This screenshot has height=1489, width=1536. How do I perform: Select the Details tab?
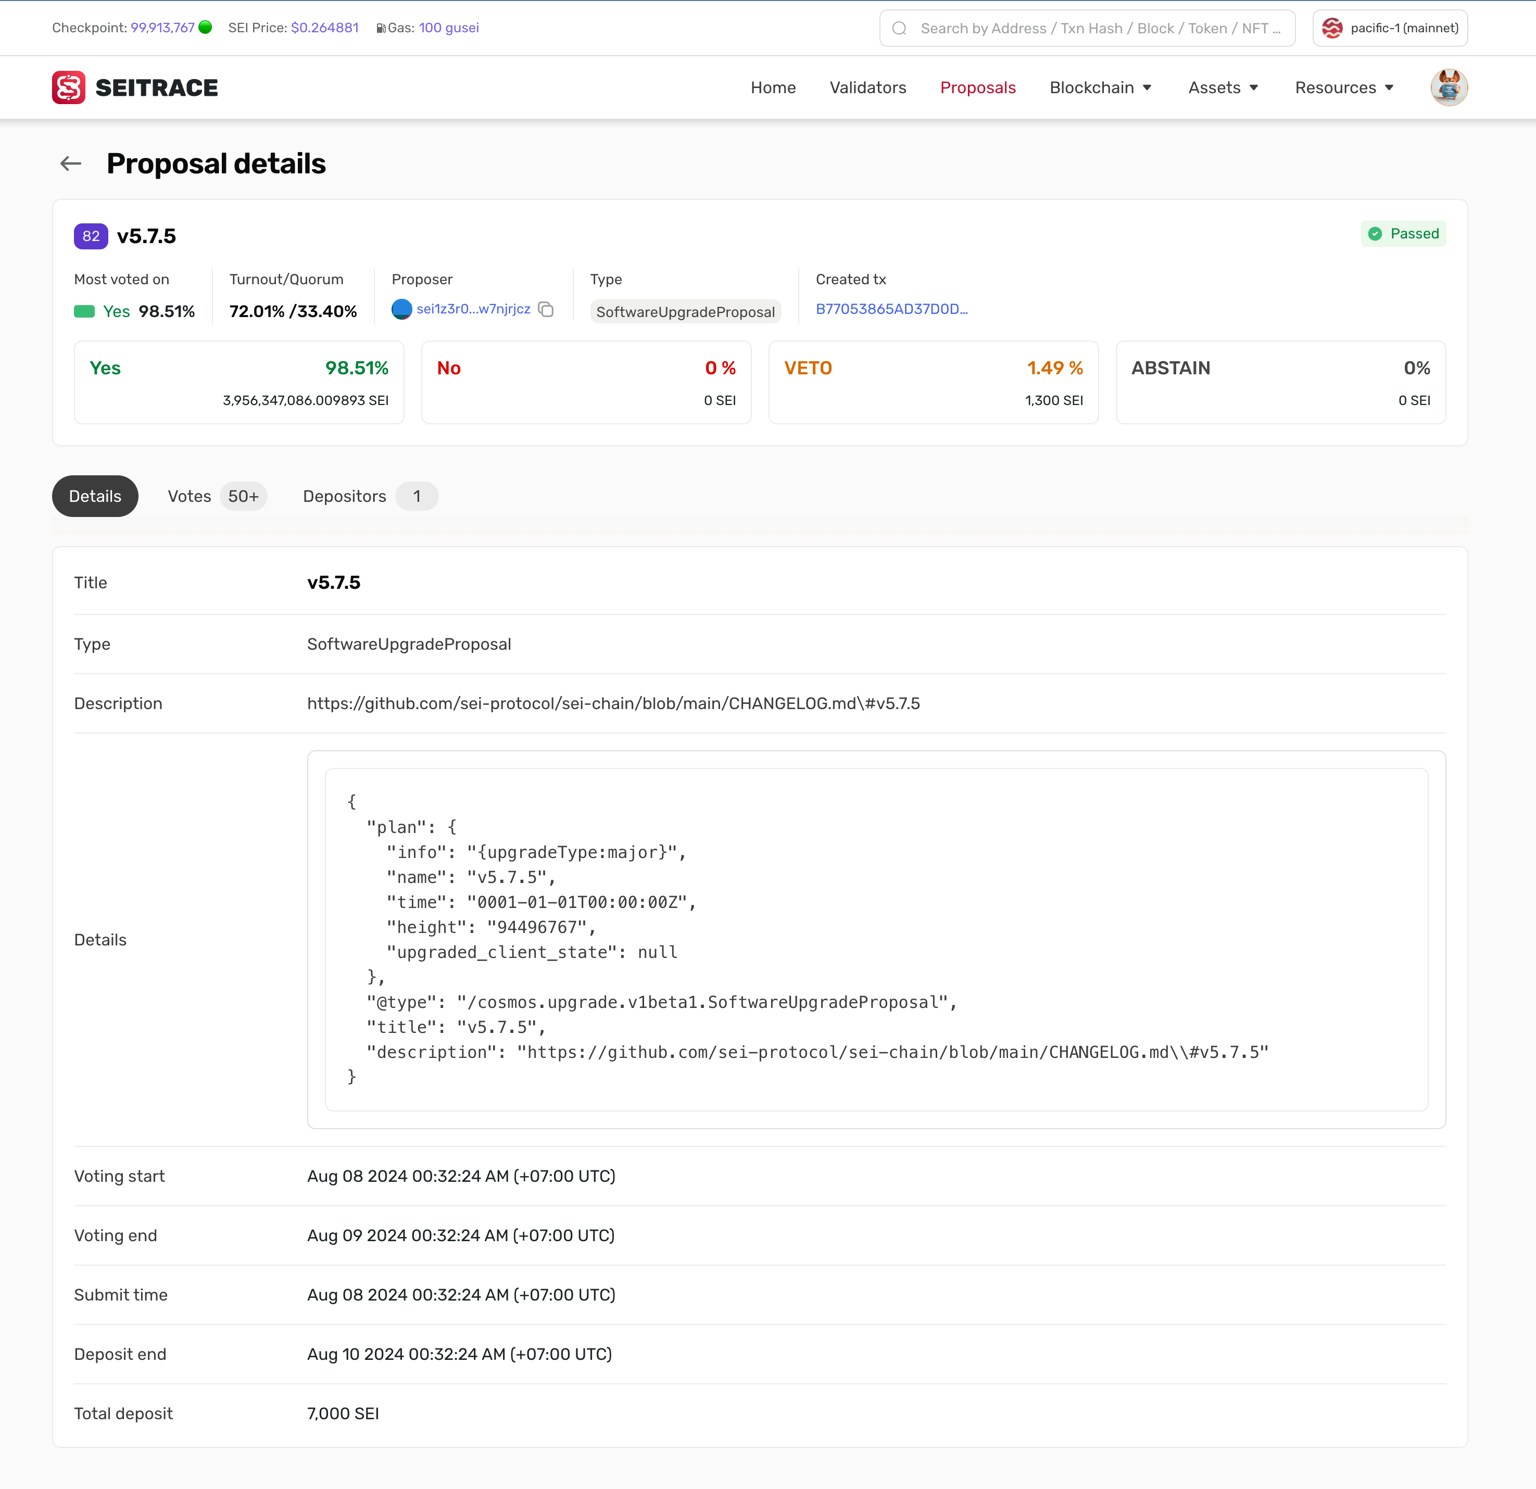click(x=95, y=496)
